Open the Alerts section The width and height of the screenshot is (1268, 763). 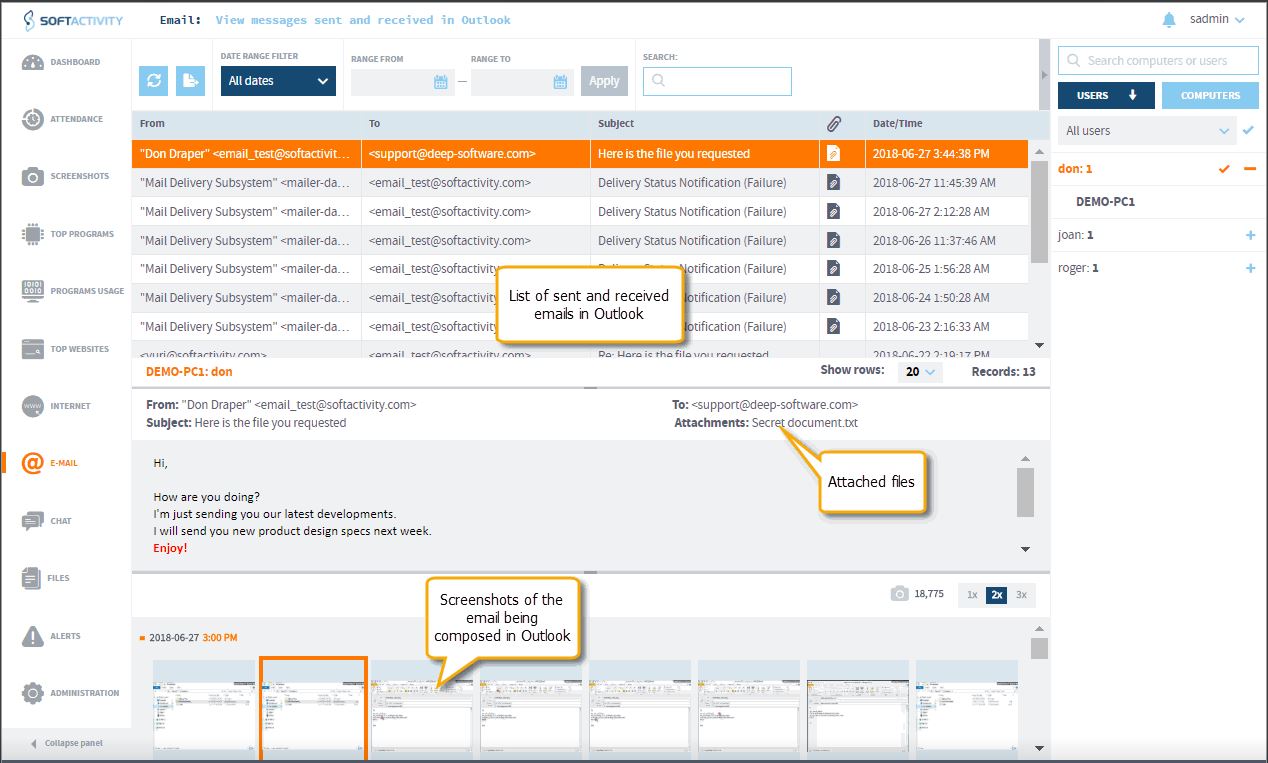pos(51,636)
